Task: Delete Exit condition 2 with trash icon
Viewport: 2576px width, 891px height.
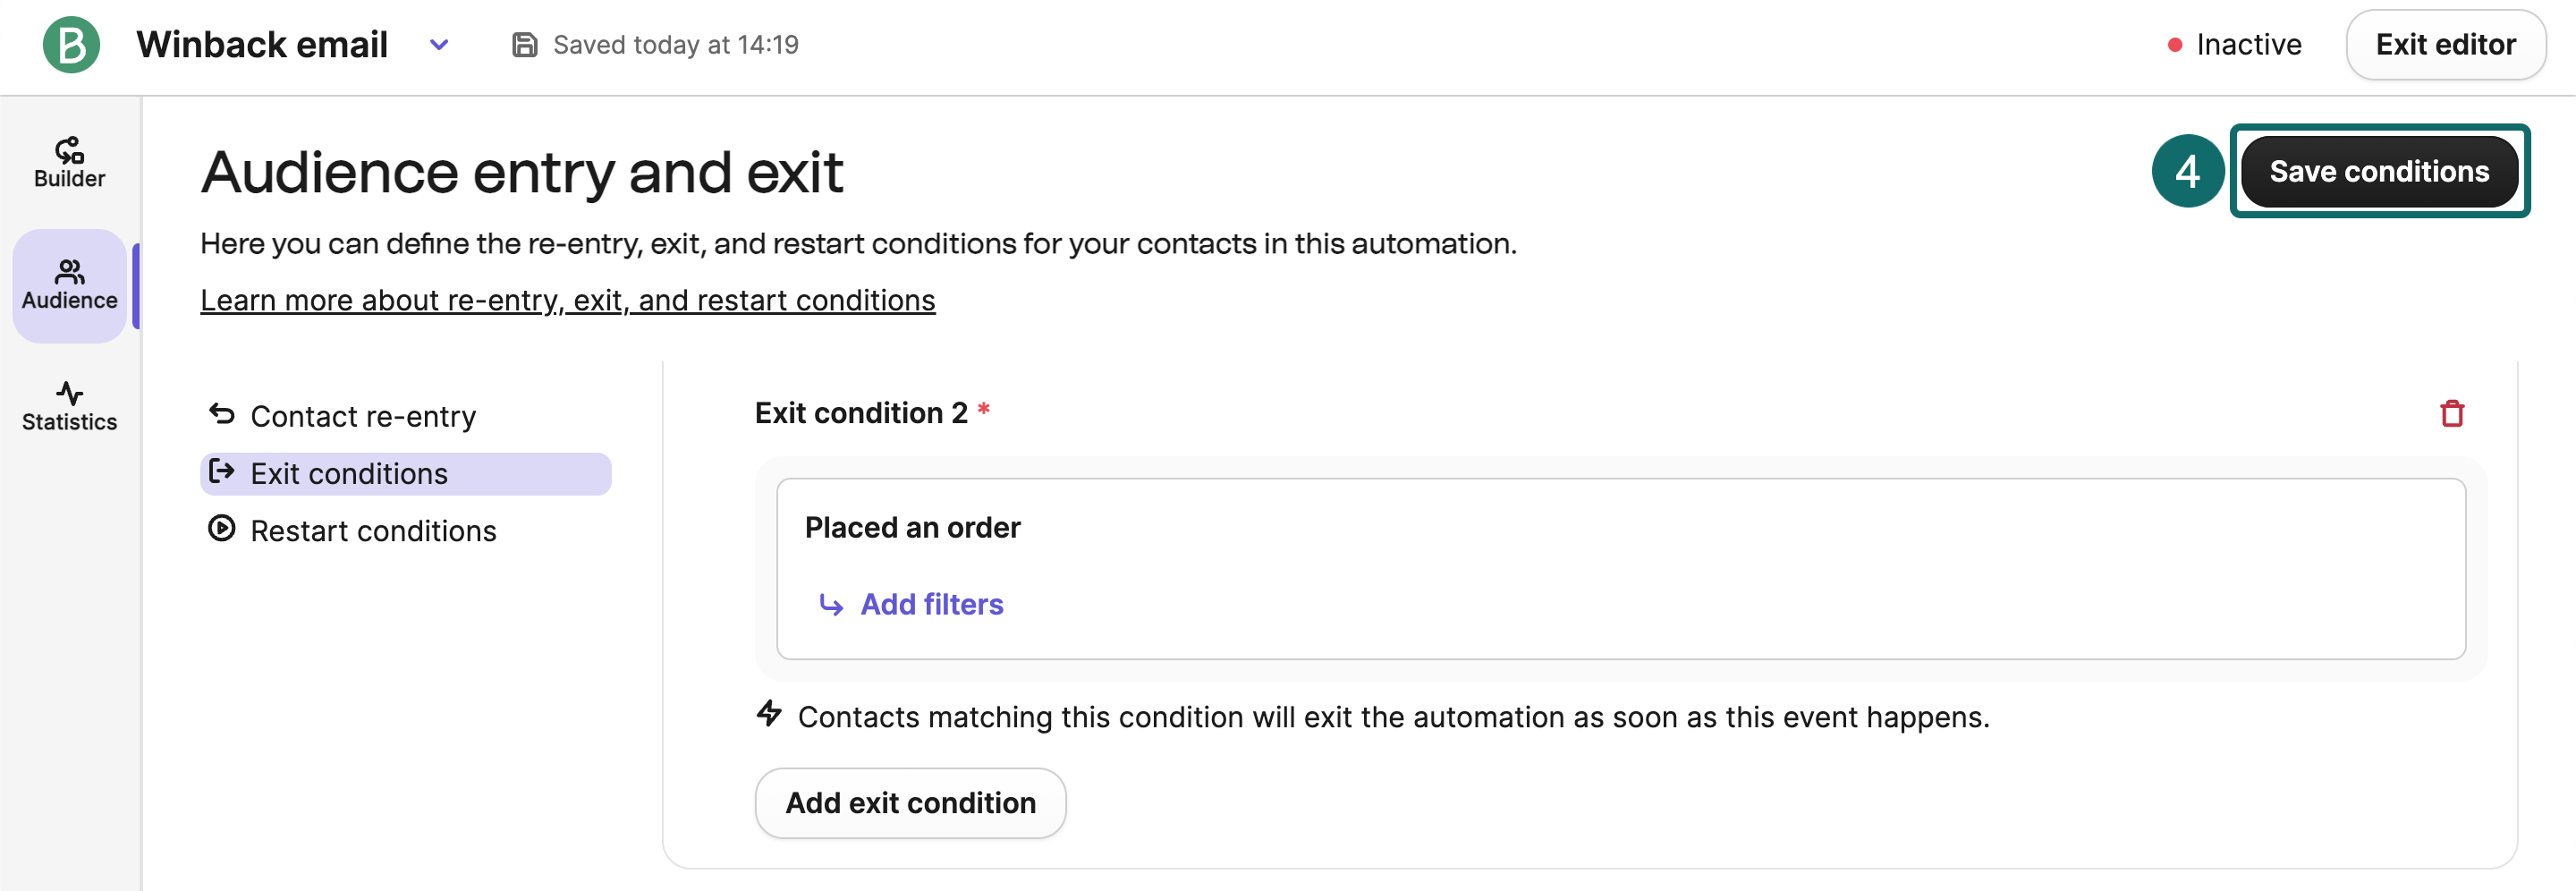Action: 2451,413
